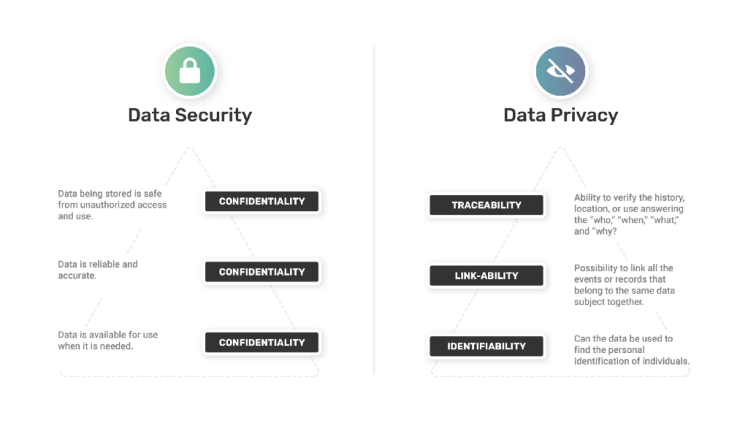
Task: Click the 'Data is reliable and accurate' text
Action: 98,270
